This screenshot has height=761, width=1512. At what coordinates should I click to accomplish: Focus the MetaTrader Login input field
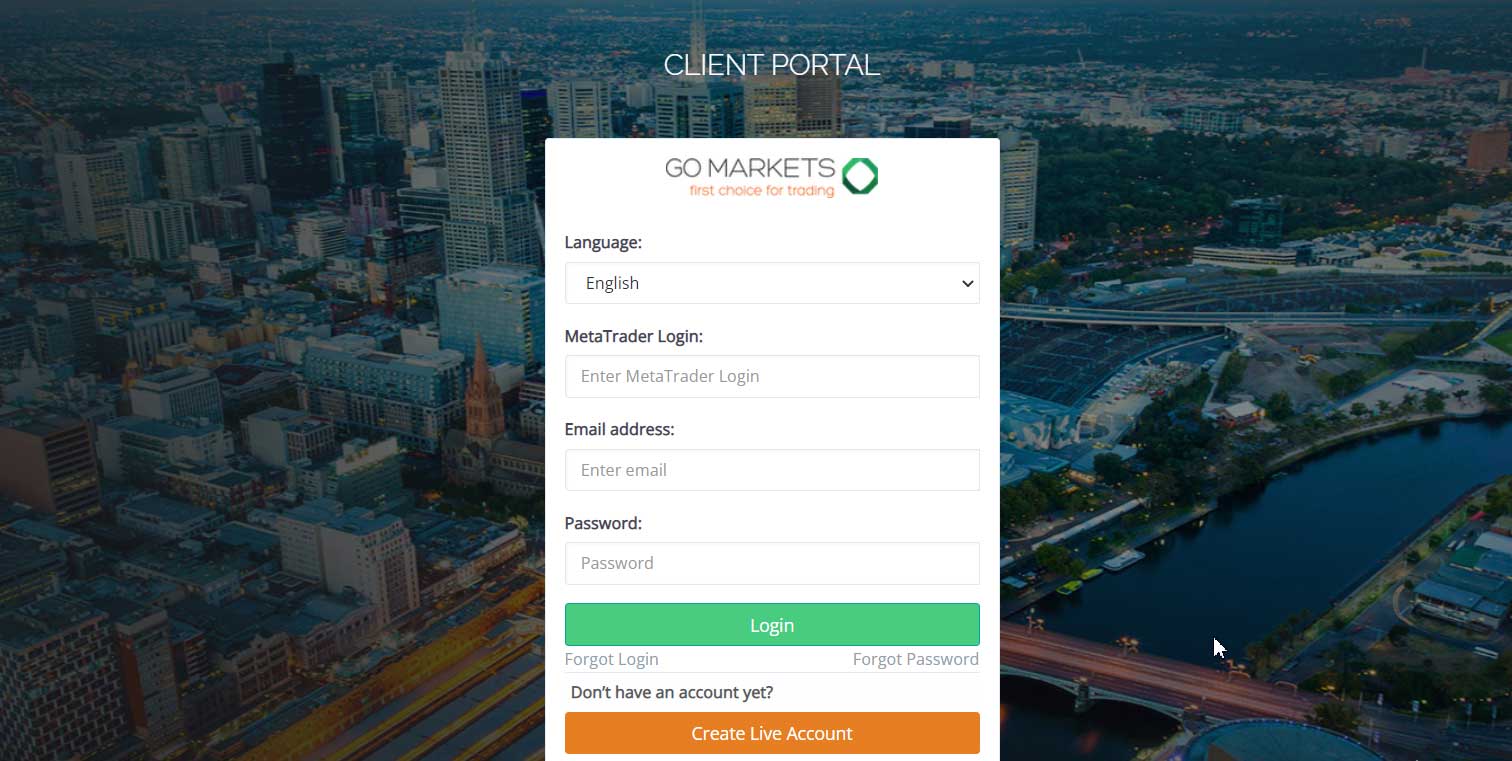[772, 376]
